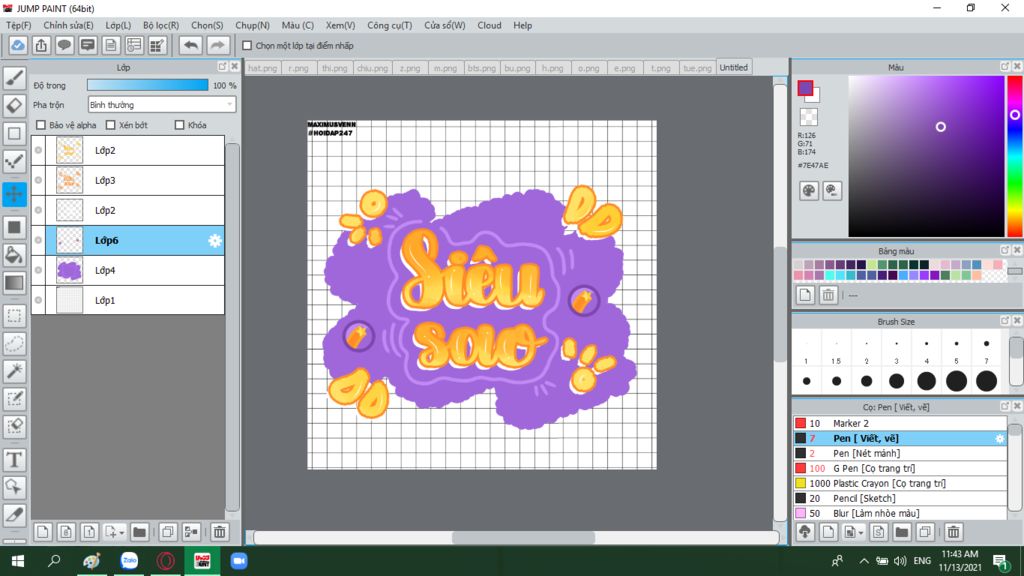
Task: Choose the Lasso selection tool
Action: click(14, 344)
